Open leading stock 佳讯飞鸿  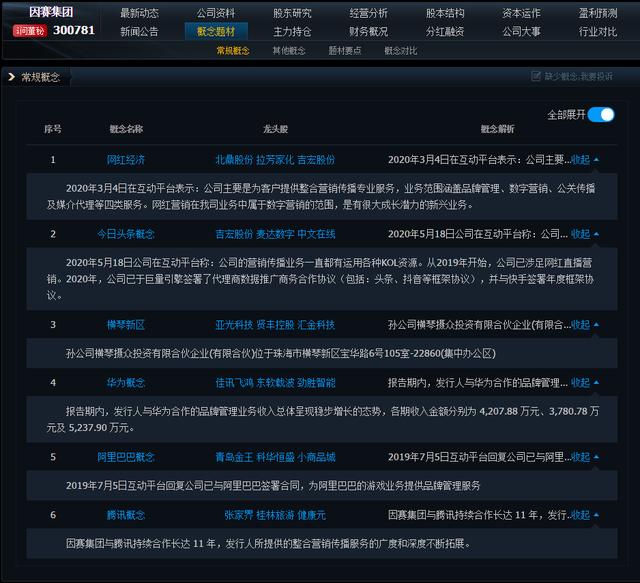click(234, 383)
